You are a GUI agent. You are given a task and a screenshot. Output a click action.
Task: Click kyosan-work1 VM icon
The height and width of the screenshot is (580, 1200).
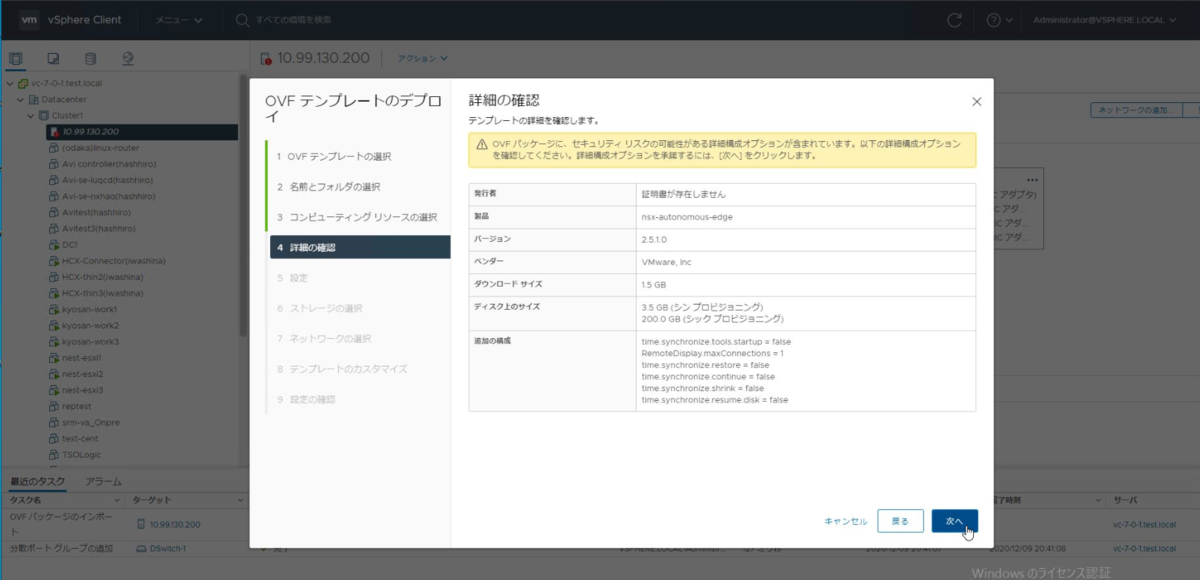[x=54, y=309]
